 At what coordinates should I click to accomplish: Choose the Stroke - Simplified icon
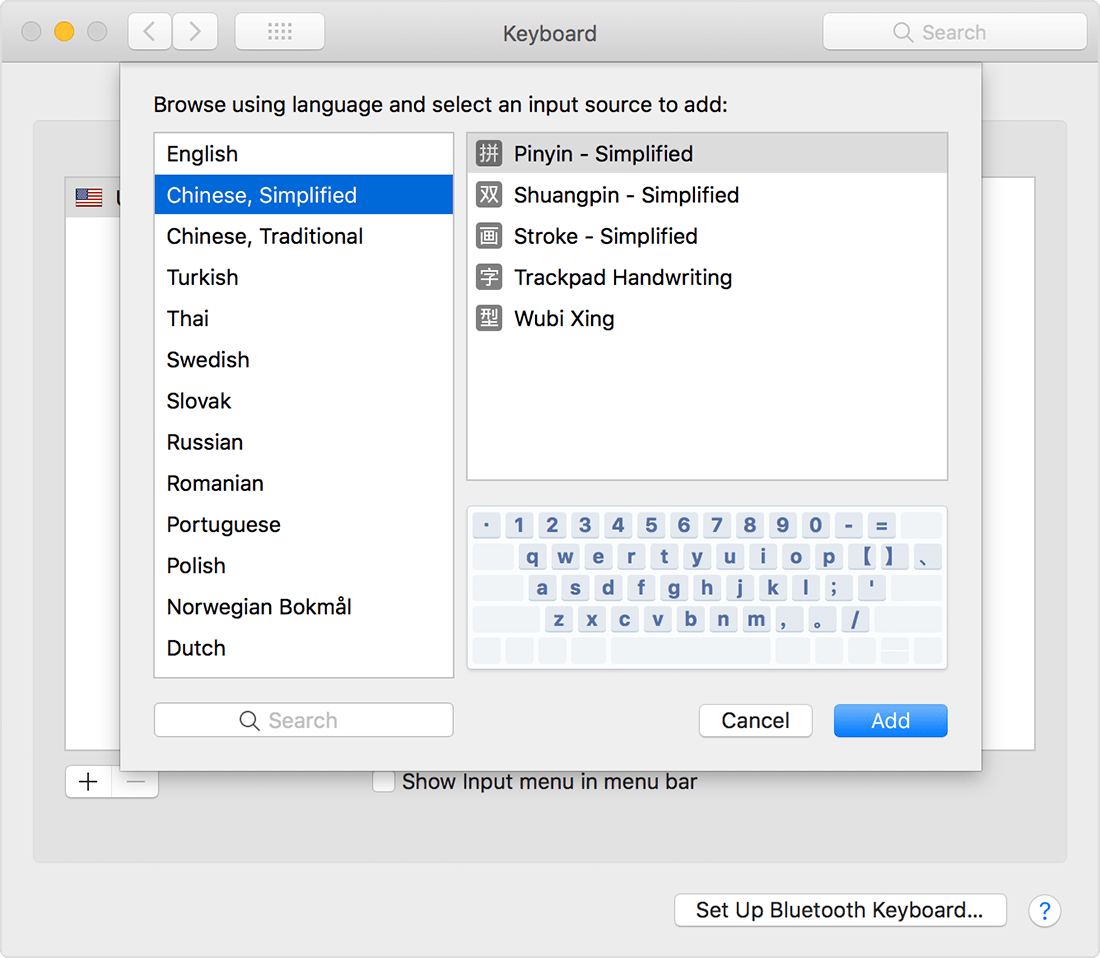click(x=489, y=236)
